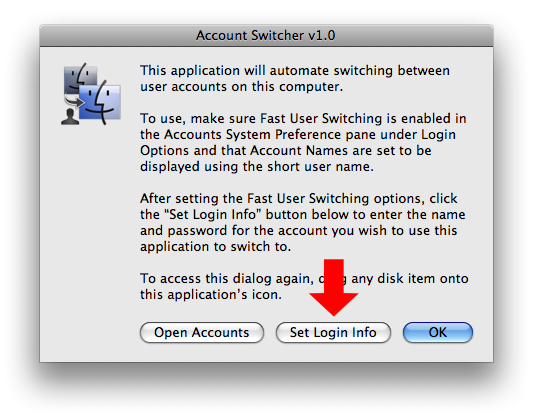Click the To access this dialog again text

(227, 279)
